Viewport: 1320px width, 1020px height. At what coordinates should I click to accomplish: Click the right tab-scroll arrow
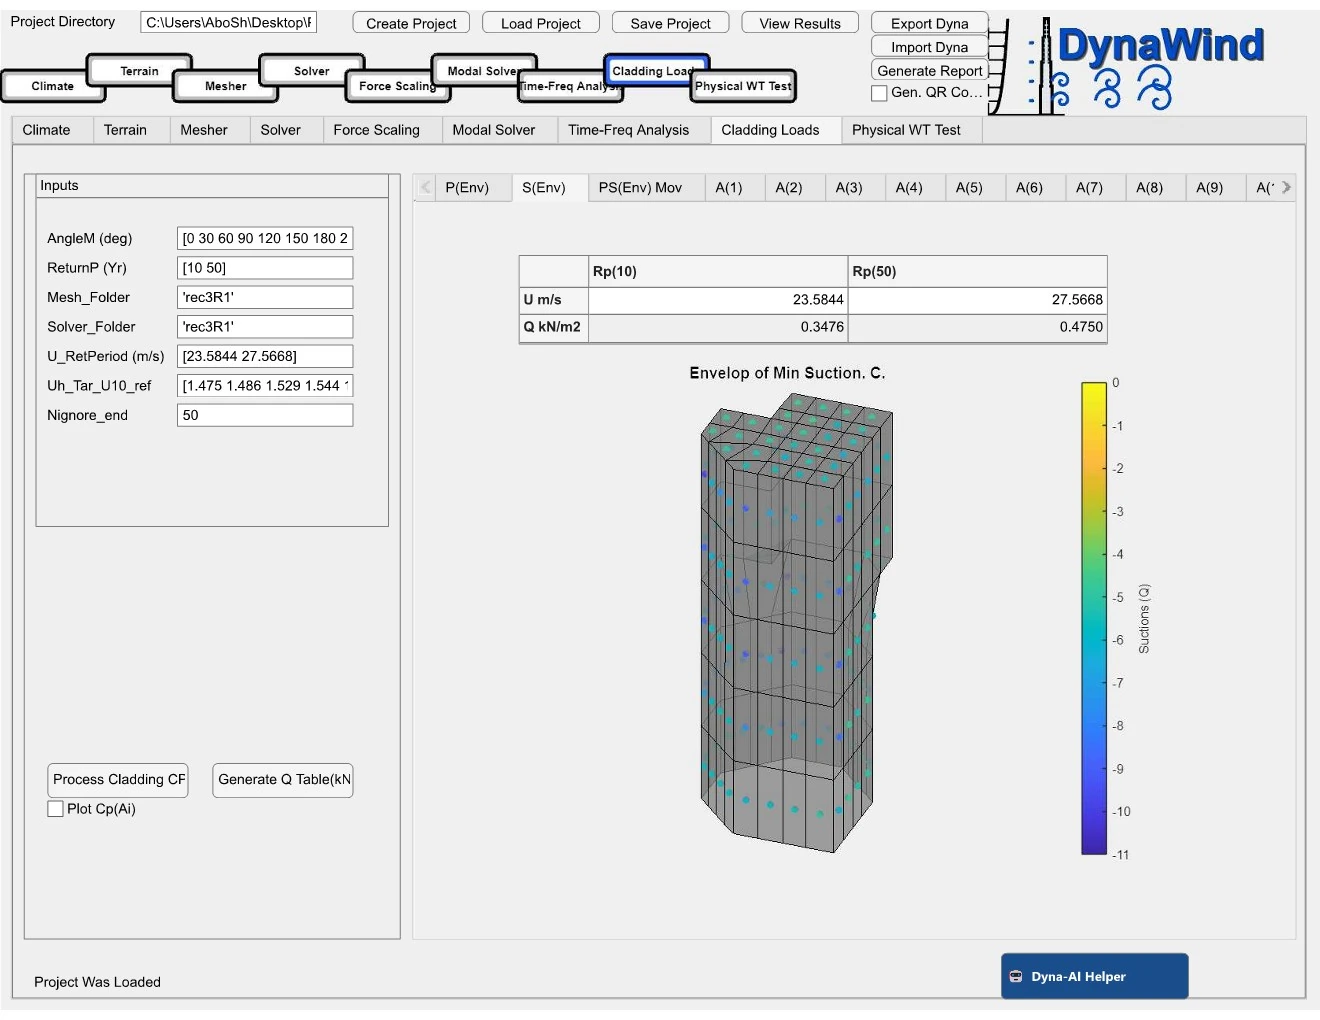1288,187
